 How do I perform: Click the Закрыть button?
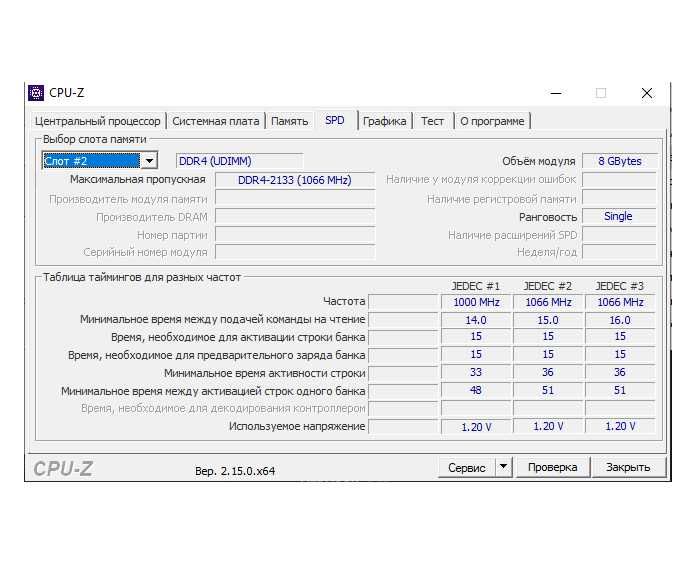(x=628, y=467)
